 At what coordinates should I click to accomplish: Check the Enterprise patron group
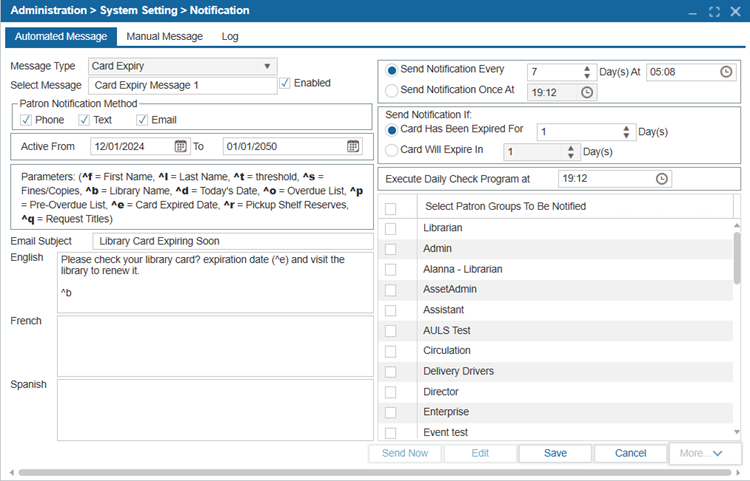[391, 412]
